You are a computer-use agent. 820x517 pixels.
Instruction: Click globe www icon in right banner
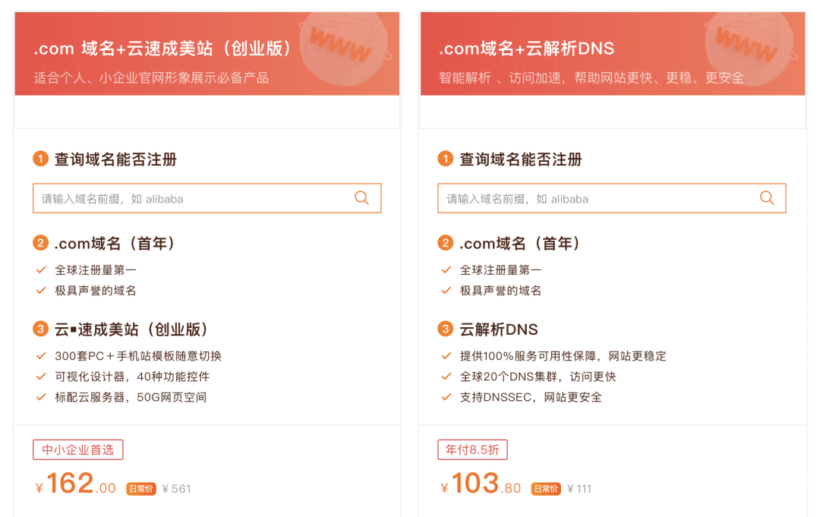tap(750, 48)
